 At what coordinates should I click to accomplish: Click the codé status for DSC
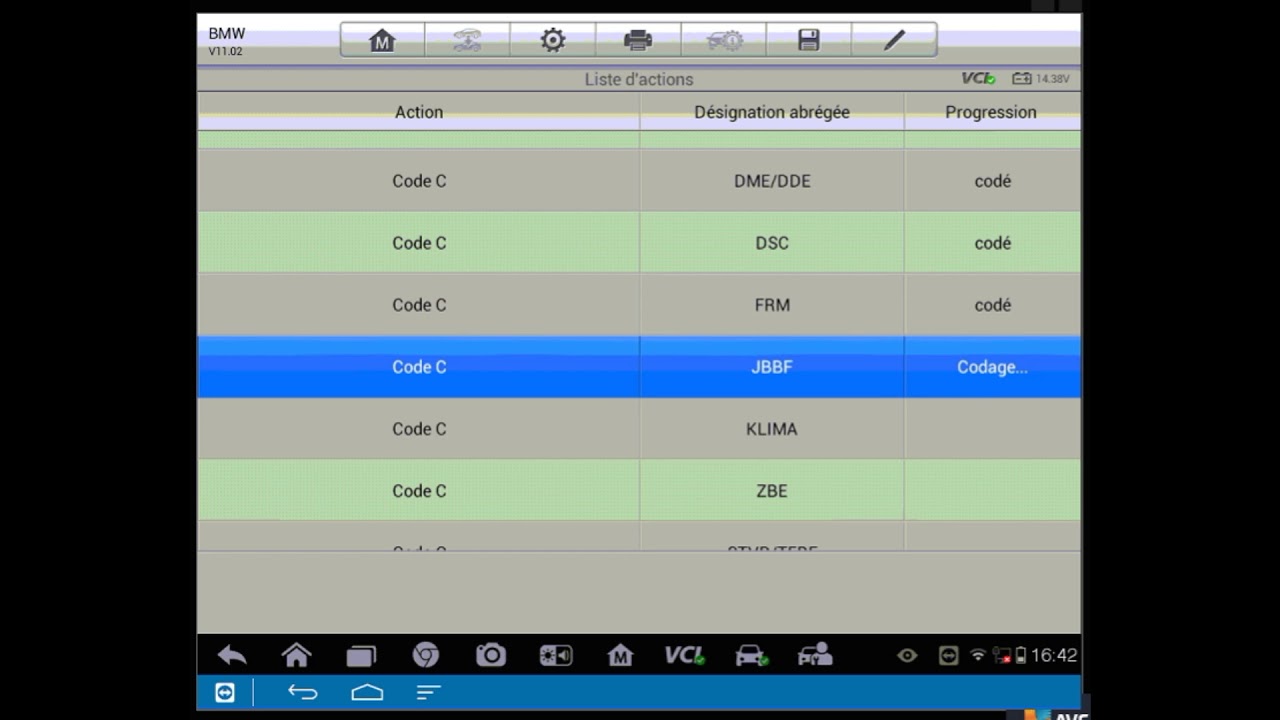coord(992,243)
